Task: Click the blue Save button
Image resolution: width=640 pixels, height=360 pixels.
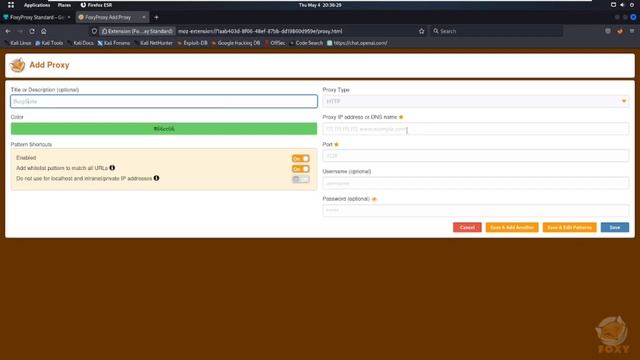Action: (x=615, y=227)
